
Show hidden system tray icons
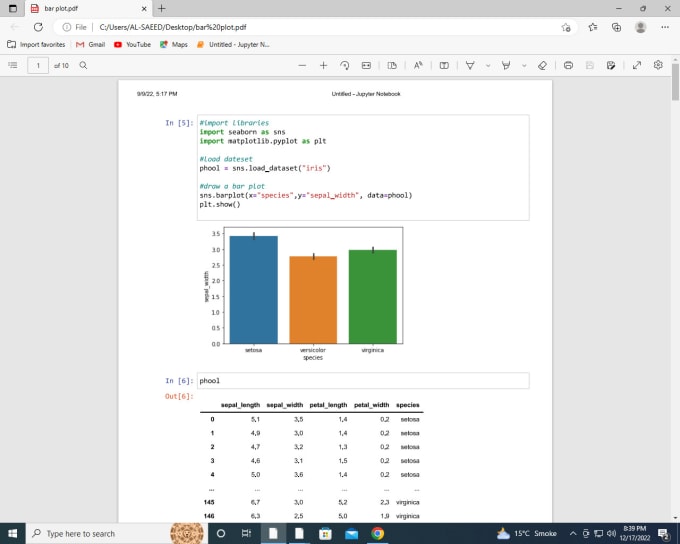[x=573, y=533]
